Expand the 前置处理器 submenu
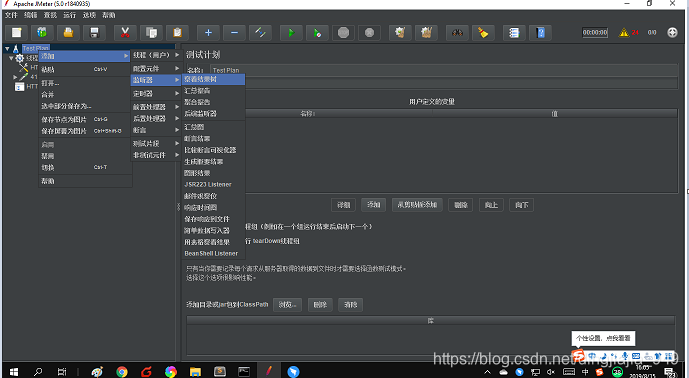The image size is (689, 378). [156, 107]
